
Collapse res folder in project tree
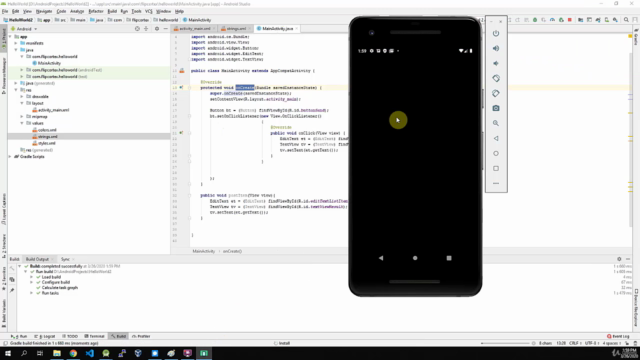(16, 90)
